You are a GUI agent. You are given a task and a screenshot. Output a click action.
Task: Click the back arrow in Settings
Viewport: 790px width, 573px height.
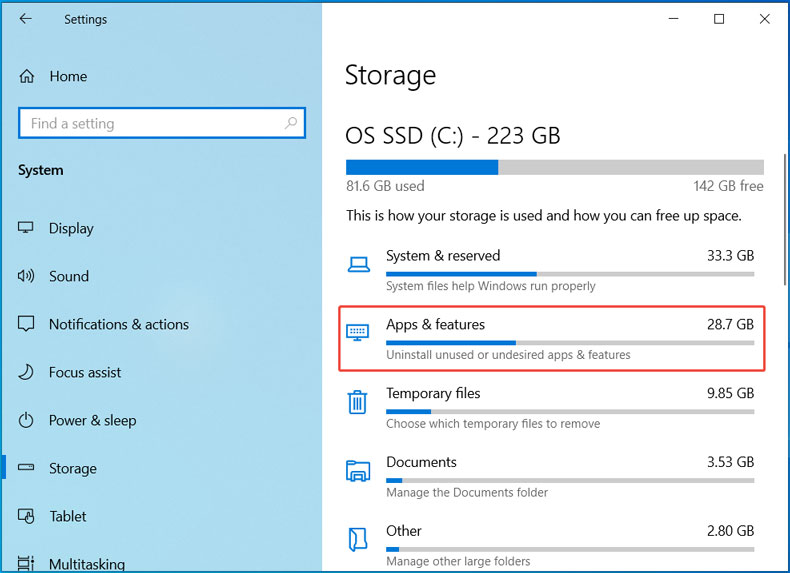click(x=25, y=19)
